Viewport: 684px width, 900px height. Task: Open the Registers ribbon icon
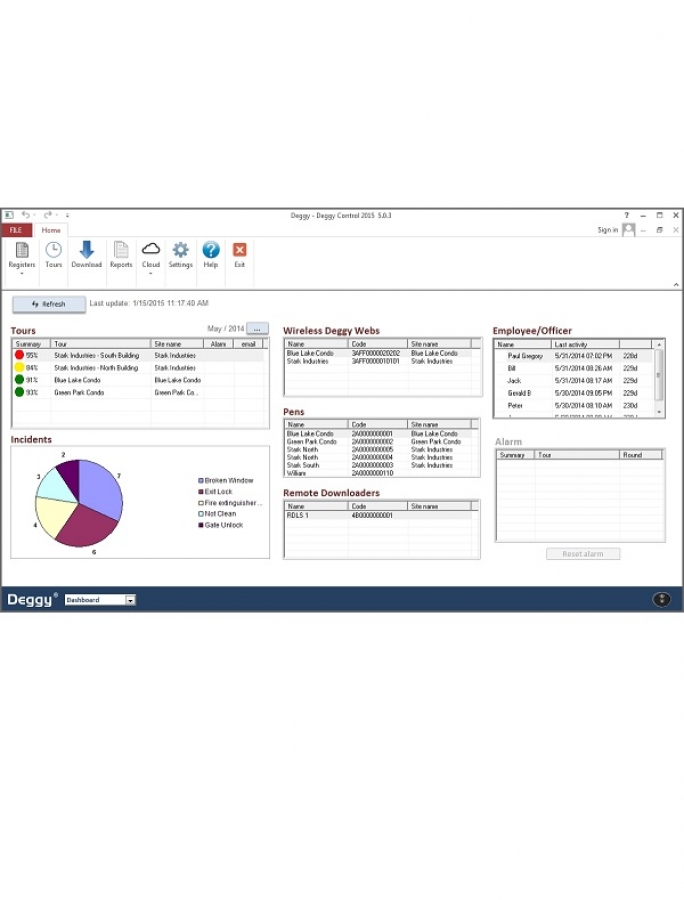[x=22, y=251]
